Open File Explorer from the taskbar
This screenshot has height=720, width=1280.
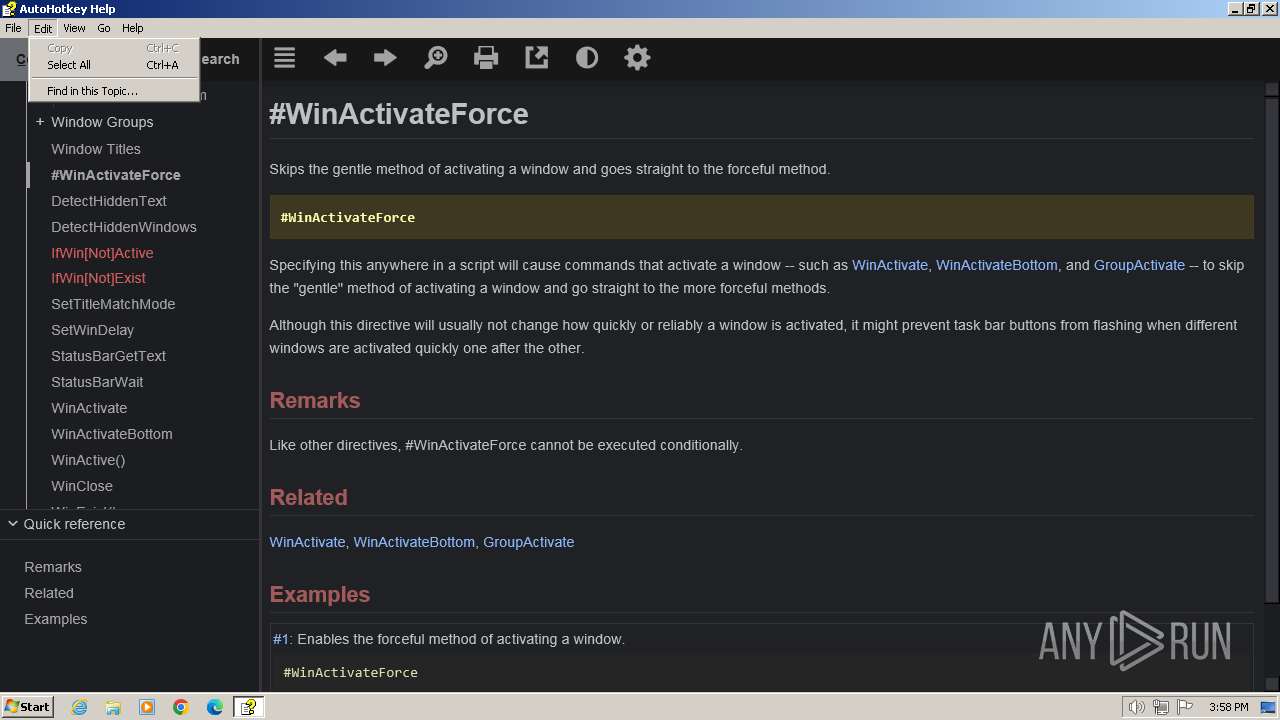[x=113, y=707]
